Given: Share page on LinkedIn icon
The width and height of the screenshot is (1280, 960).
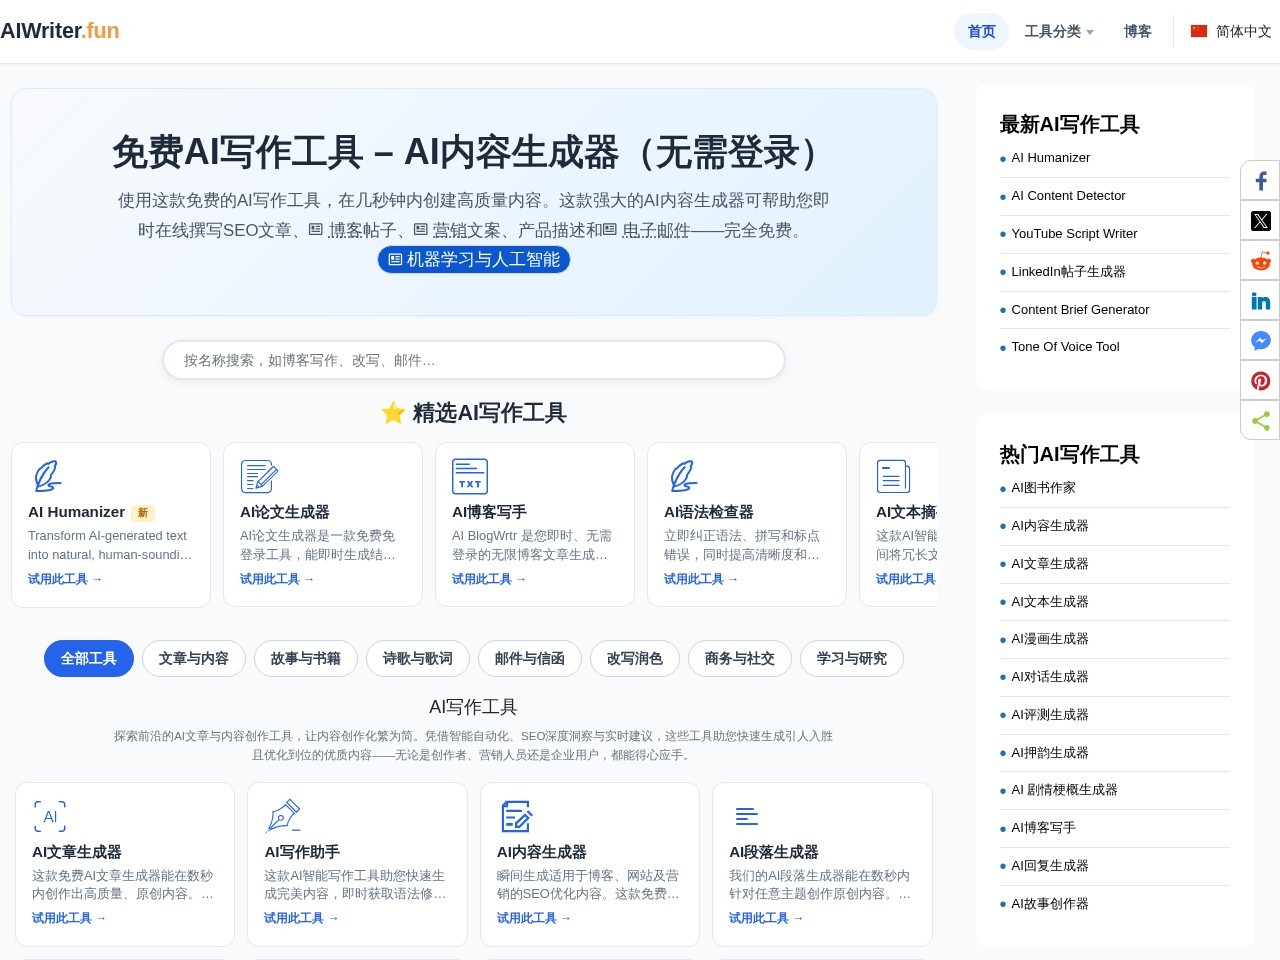Looking at the screenshot, I should click(1261, 301).
